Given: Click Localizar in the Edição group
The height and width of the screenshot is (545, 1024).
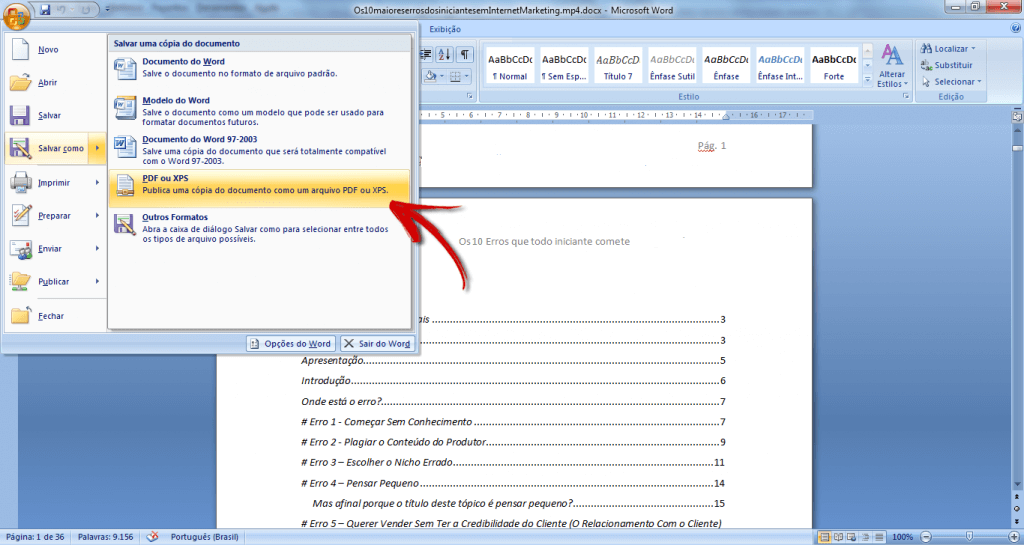Looking at the screenshot, I should [948, 49].
